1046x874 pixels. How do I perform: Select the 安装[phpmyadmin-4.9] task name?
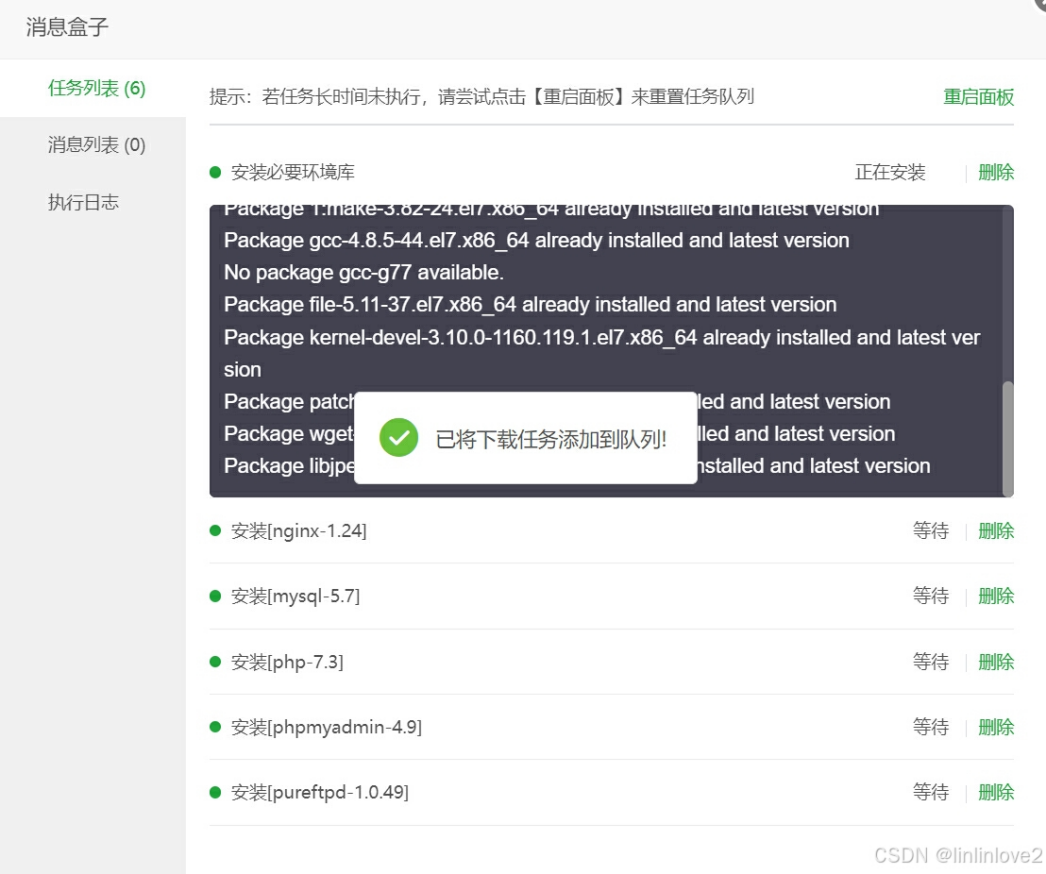[326, 727]
